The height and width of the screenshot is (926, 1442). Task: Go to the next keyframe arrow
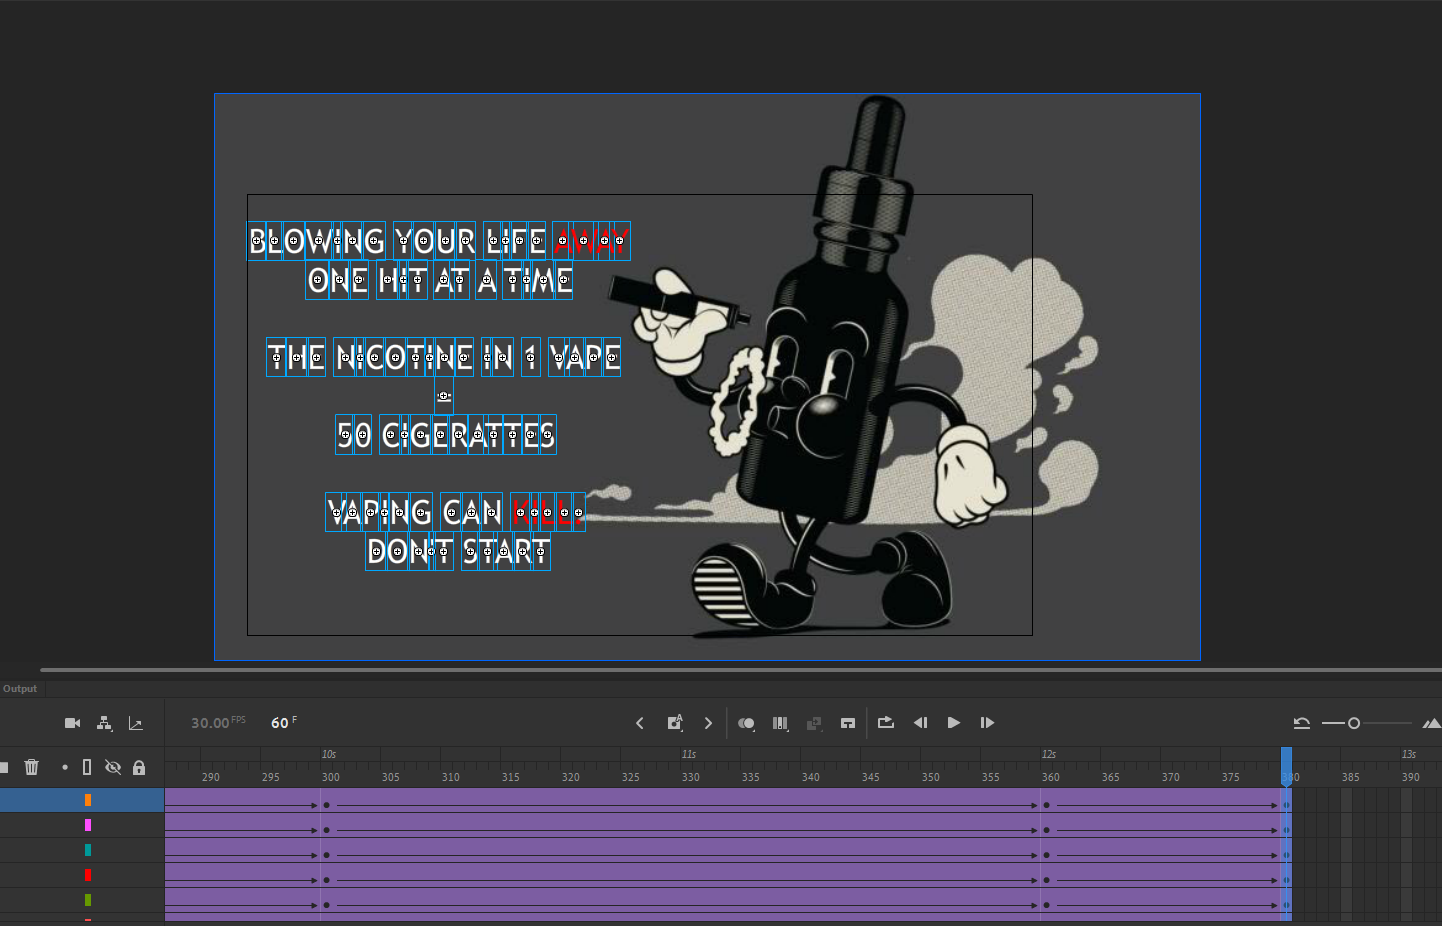tap(708, 723)
